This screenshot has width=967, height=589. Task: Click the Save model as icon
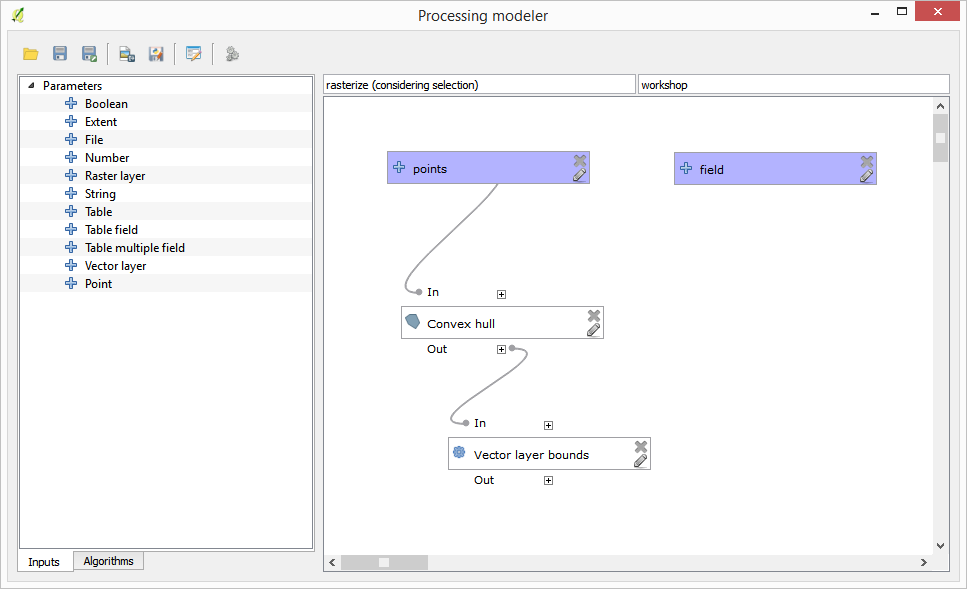coord(89,54)
